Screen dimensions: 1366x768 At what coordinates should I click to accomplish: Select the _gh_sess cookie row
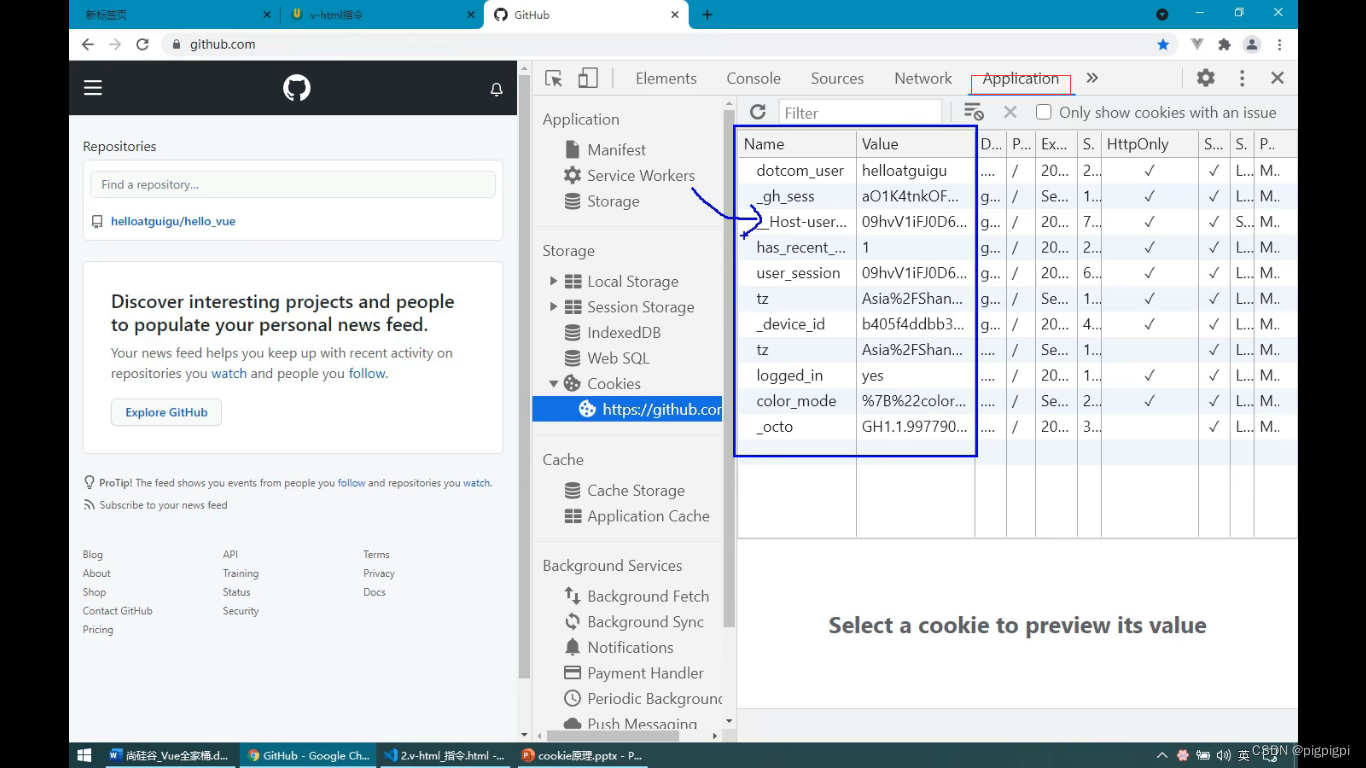1017,196
